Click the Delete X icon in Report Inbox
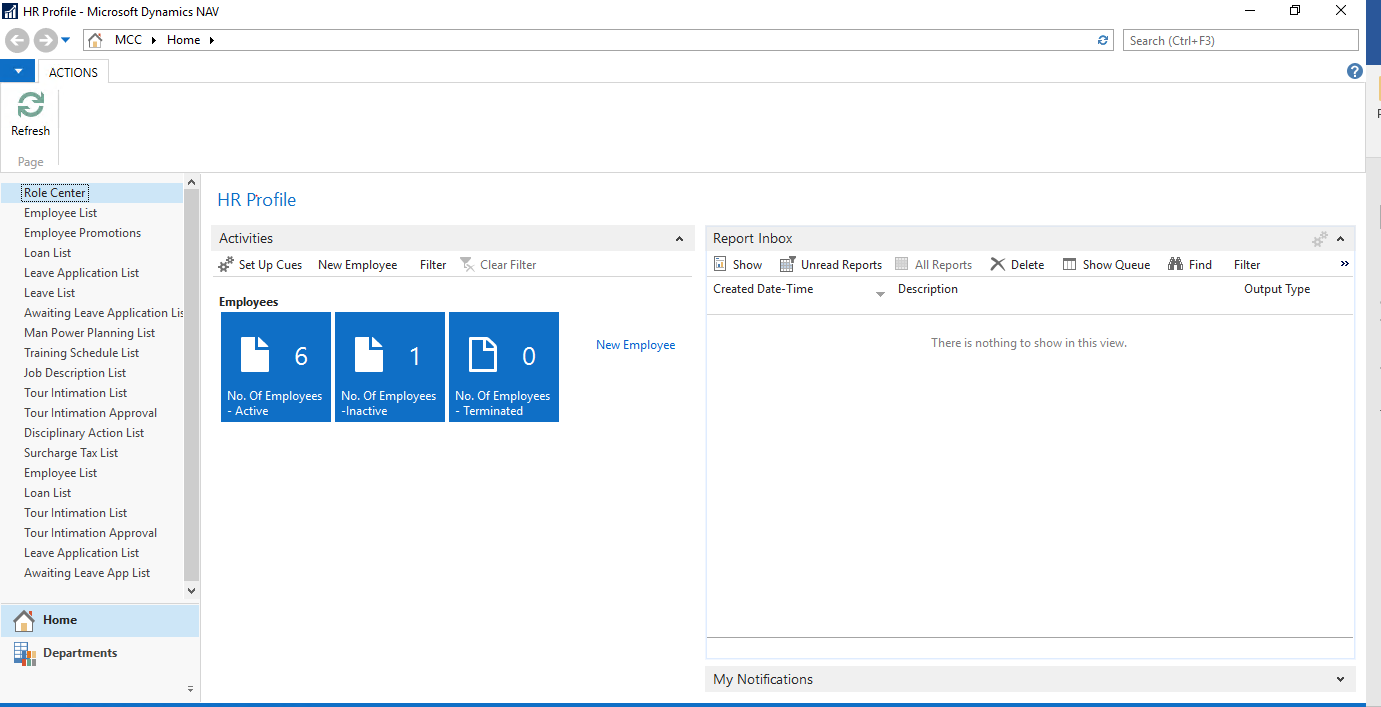Image resolution: width=1381 pixels, height=707 pixels. click(x=998, y=265)
